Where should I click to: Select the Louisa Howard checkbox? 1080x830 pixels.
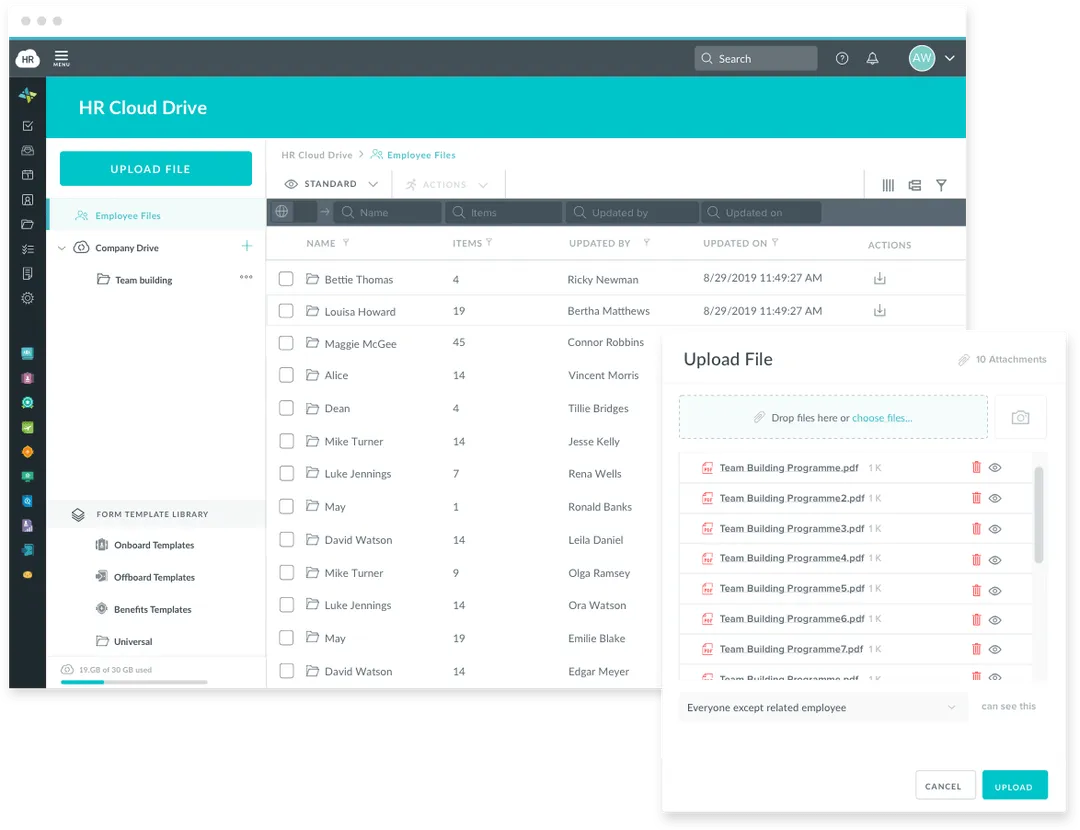pos(286,311)
